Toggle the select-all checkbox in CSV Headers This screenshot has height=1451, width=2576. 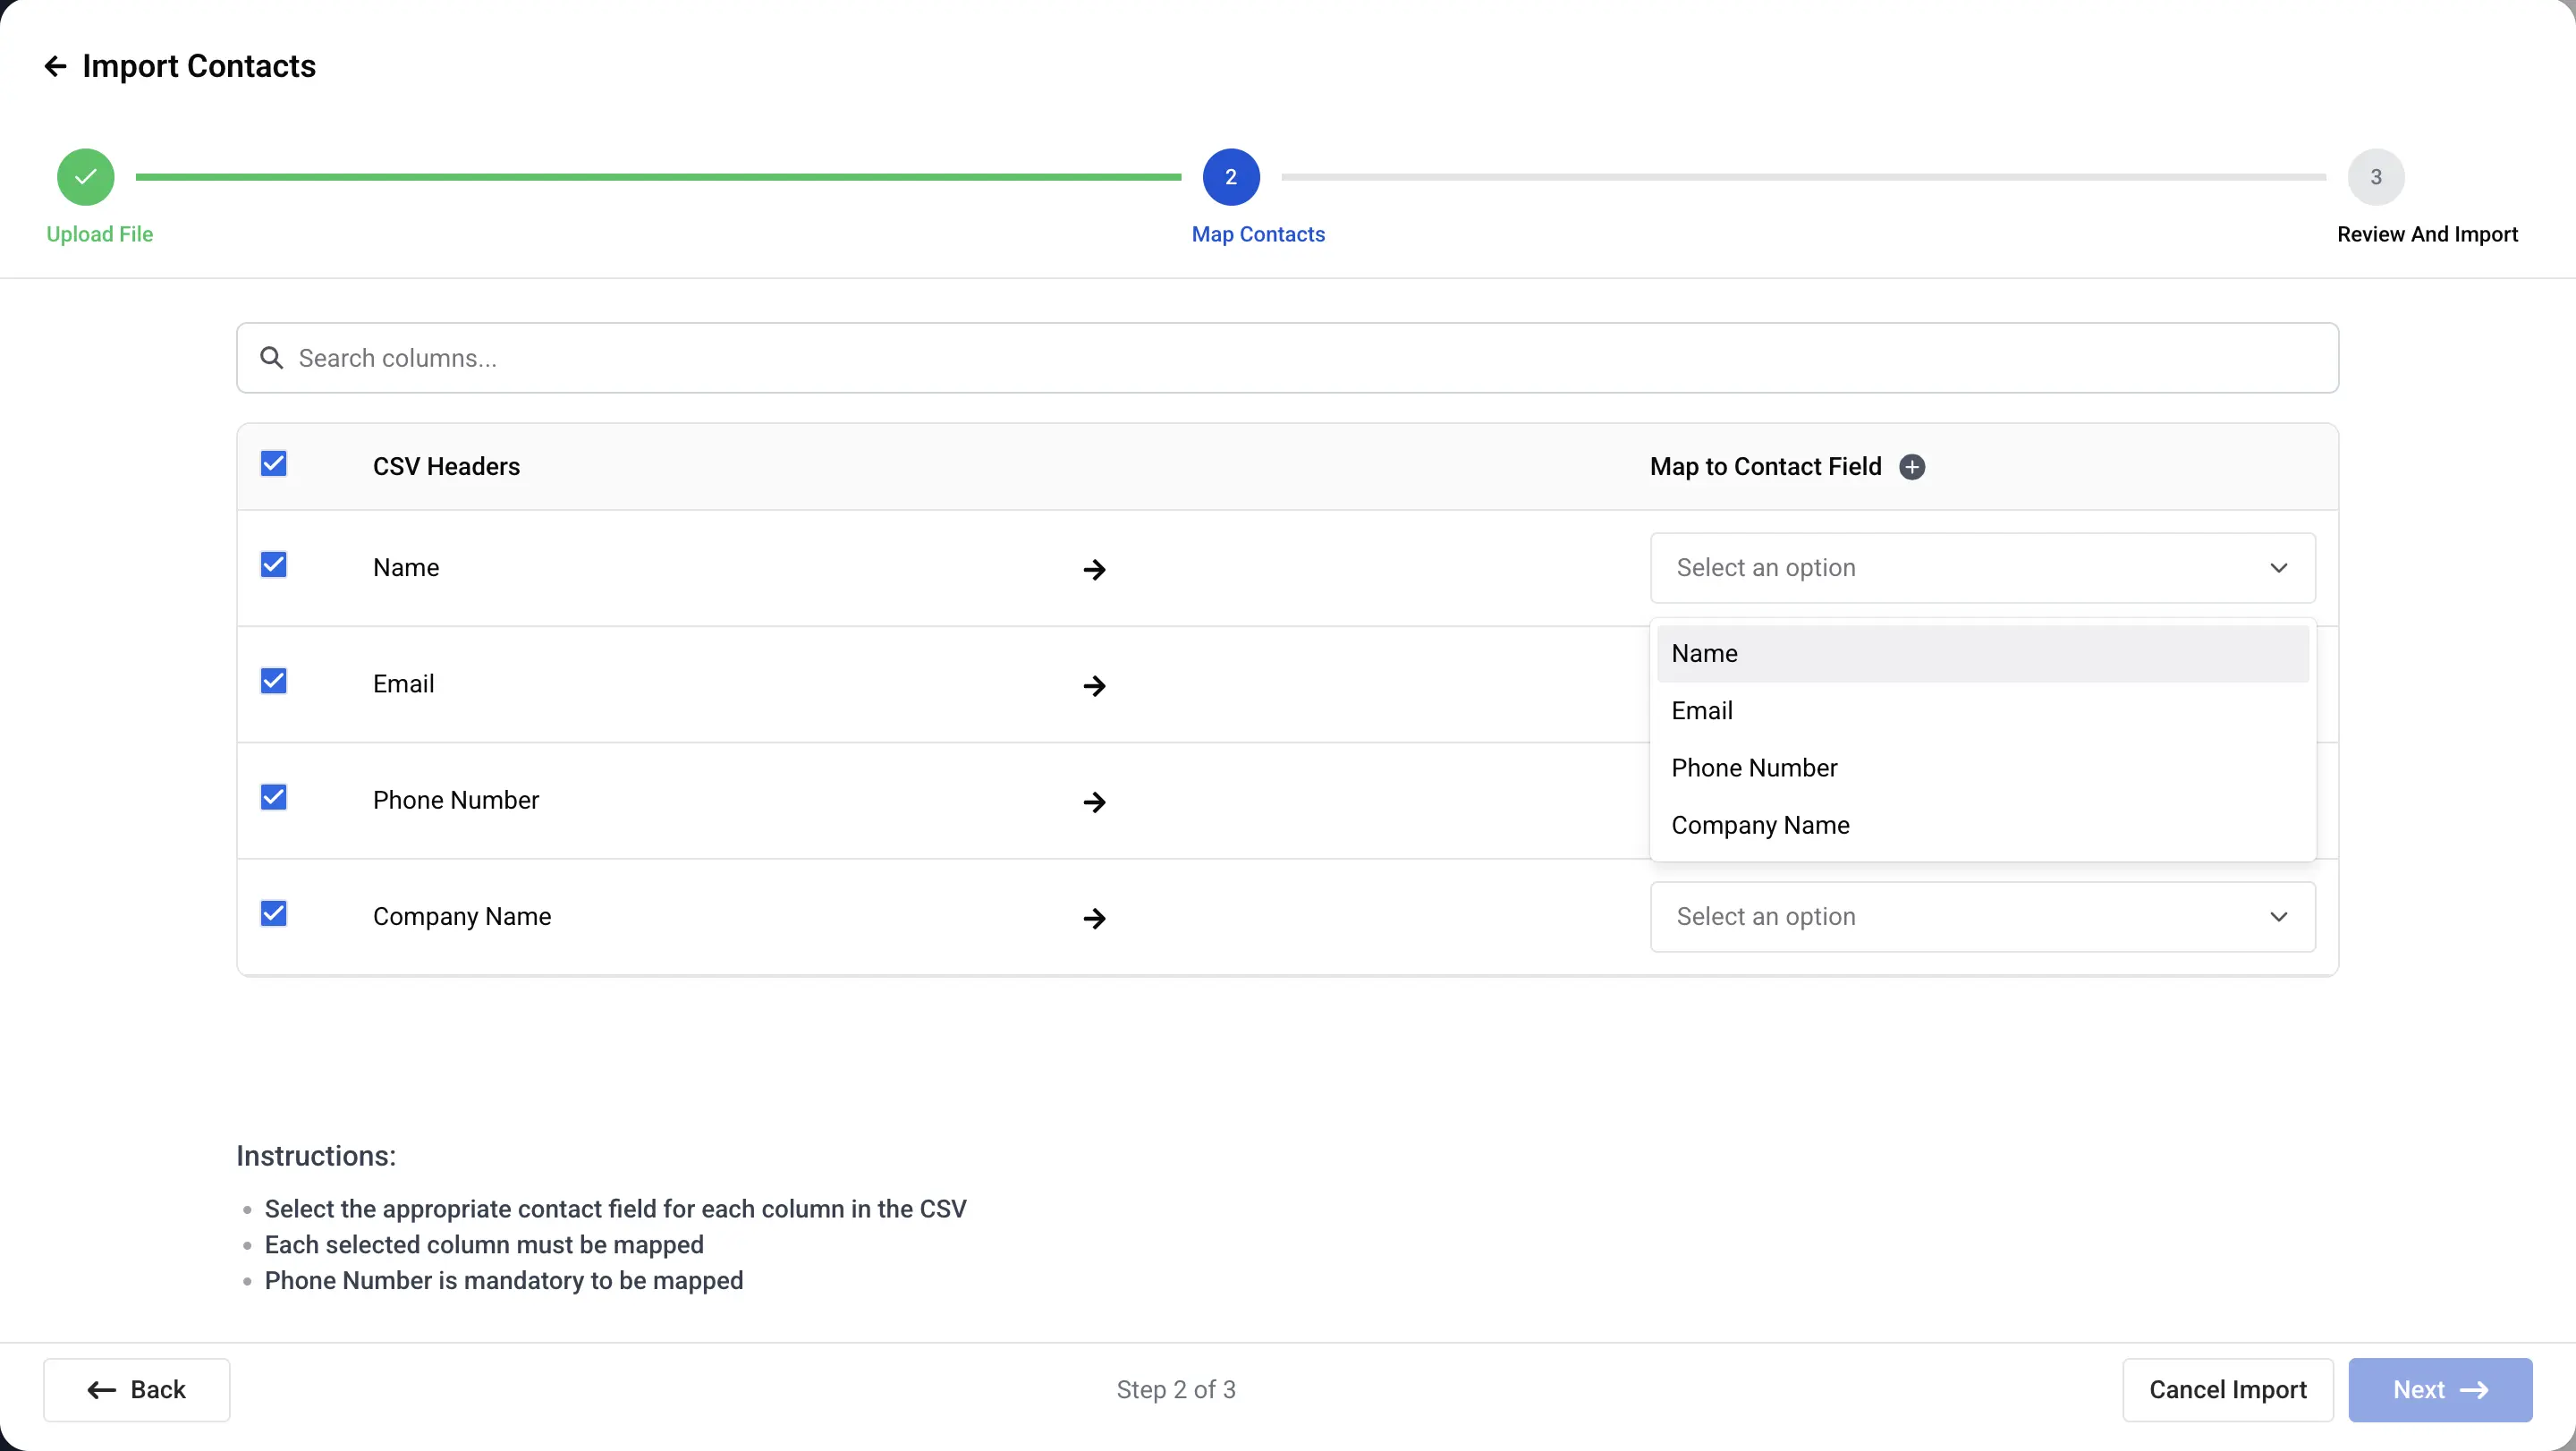(273, 464)
